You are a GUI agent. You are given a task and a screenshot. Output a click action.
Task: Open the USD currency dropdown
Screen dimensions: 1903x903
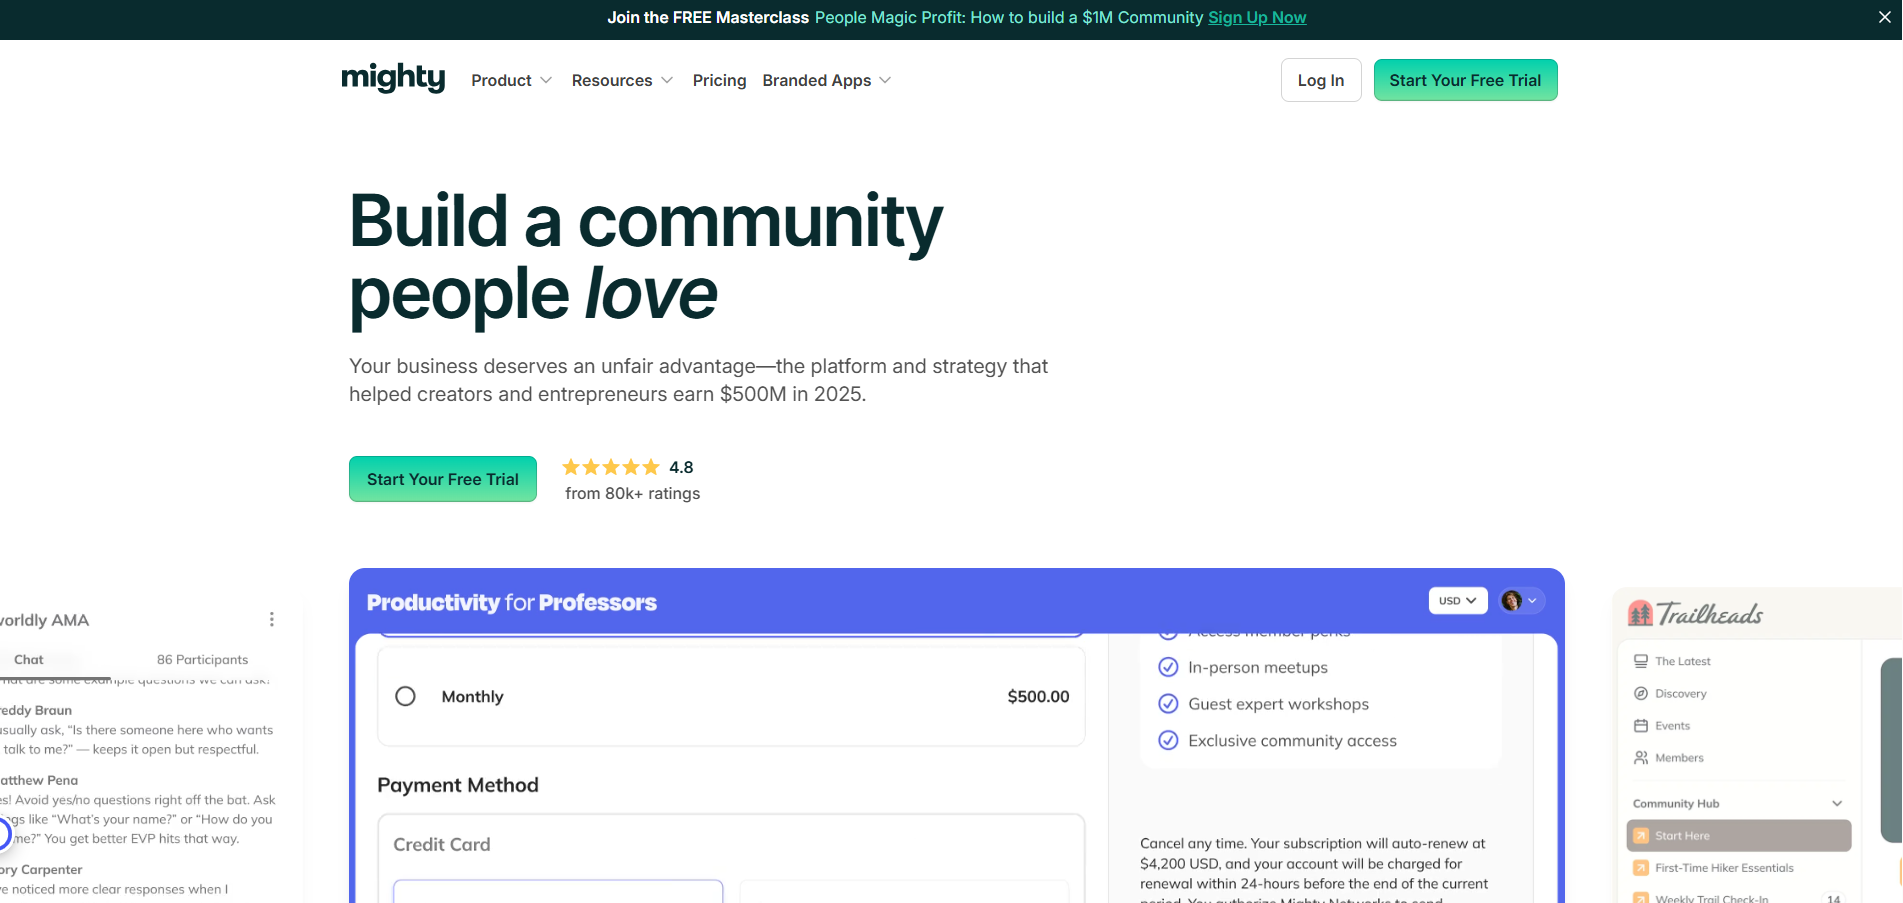(1458, 601)
